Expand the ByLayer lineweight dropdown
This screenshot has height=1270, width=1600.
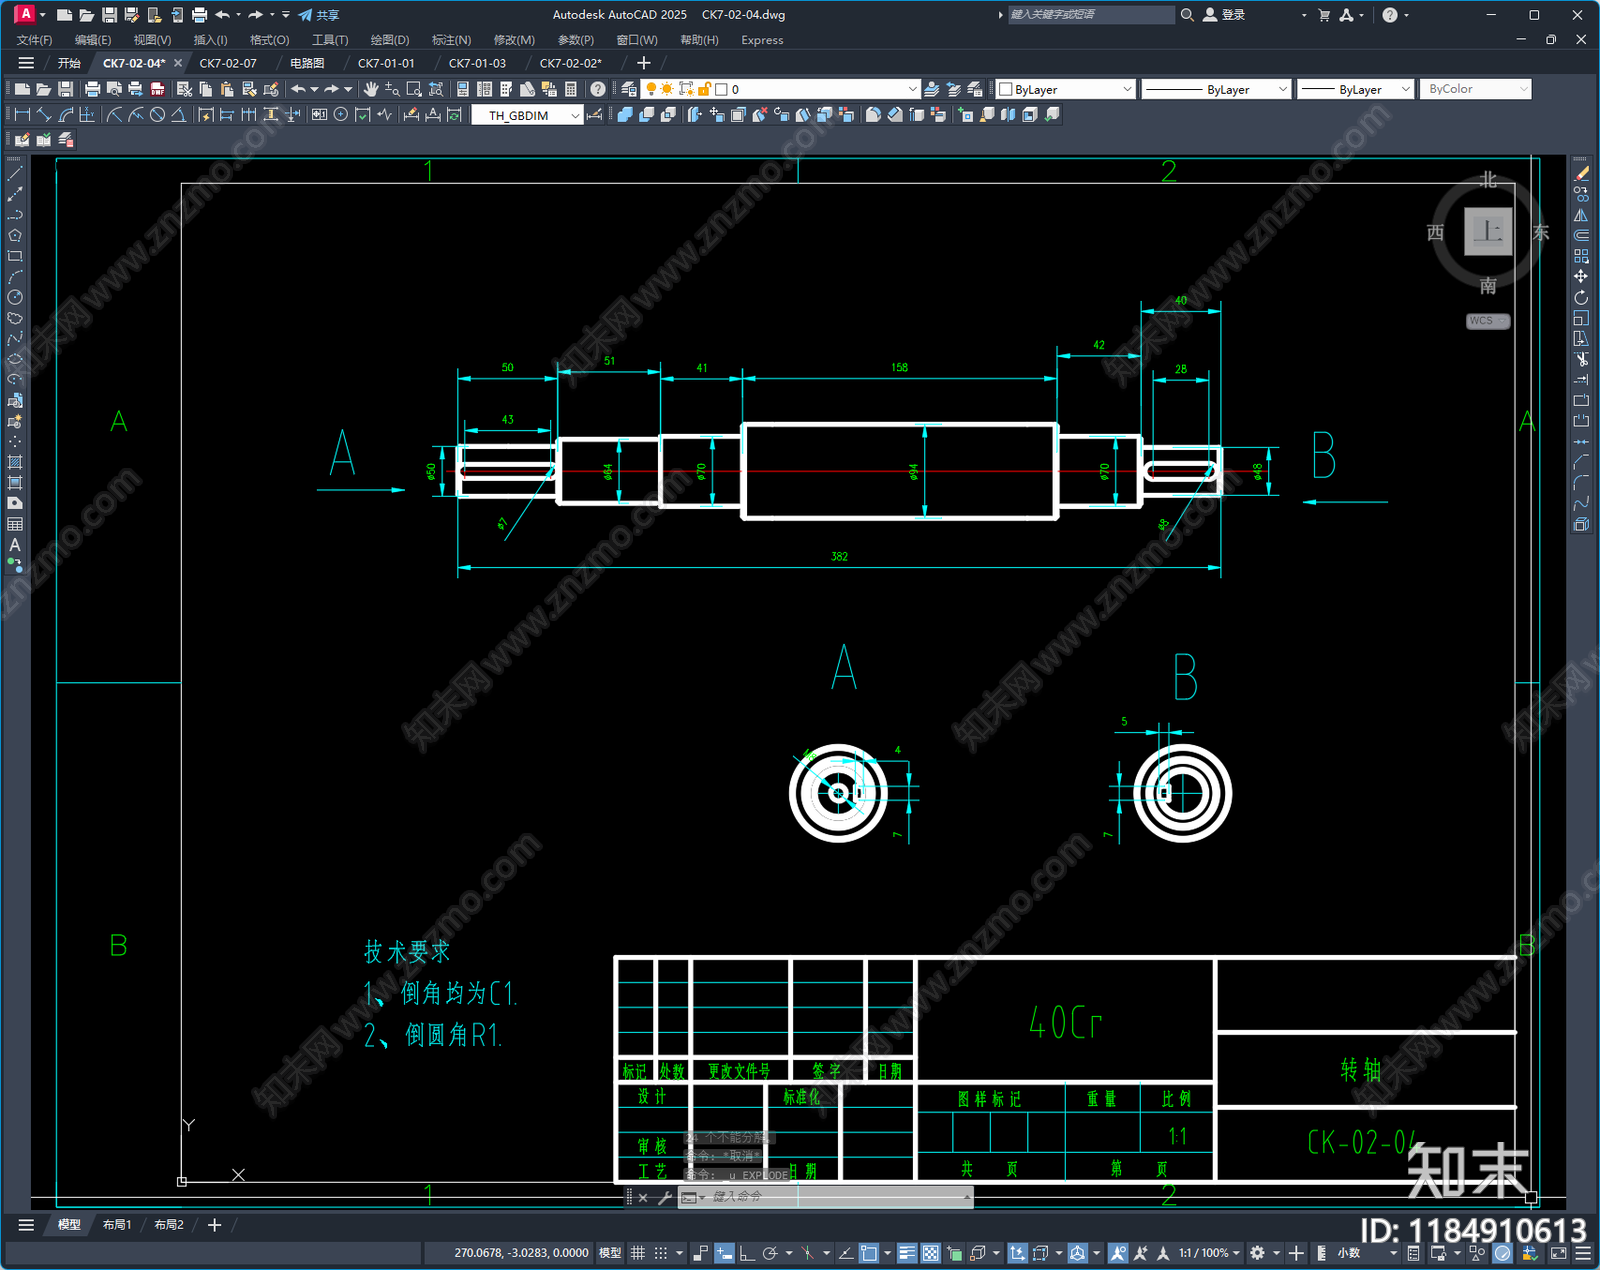pyautogui.click(x=1355, y=89)
